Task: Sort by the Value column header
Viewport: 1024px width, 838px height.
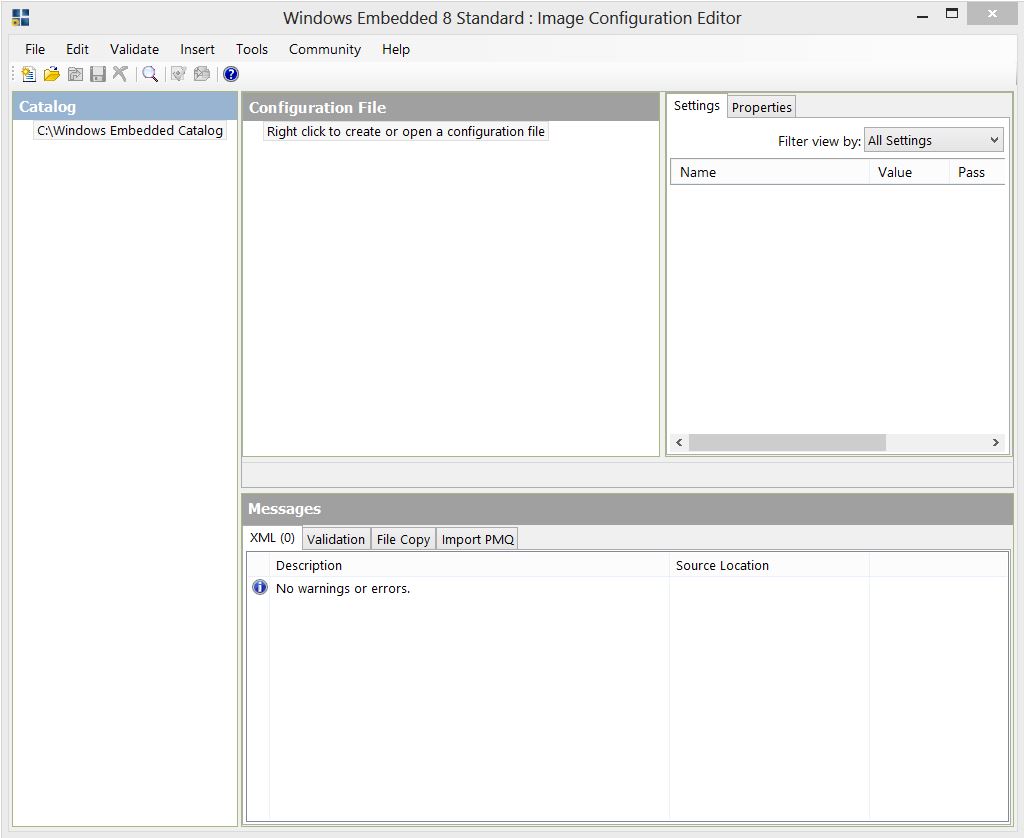Action: 909,172
